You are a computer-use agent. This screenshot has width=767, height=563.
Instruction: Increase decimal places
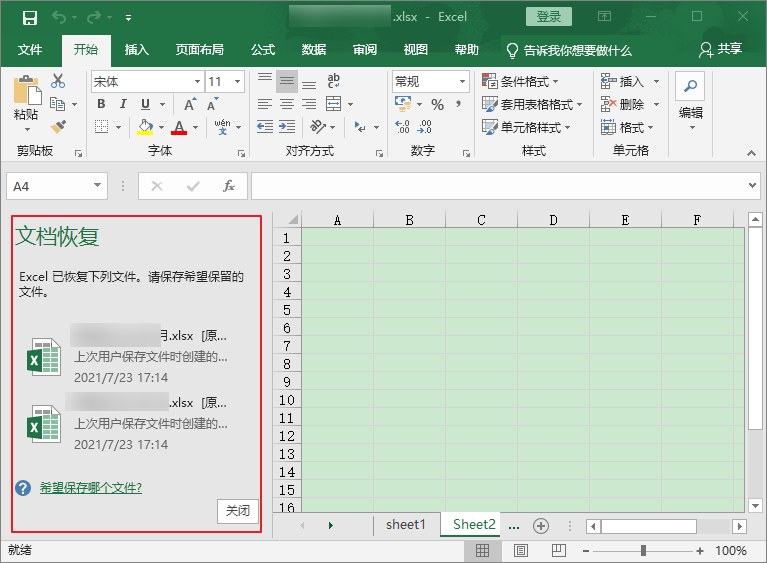coord(402,127)
